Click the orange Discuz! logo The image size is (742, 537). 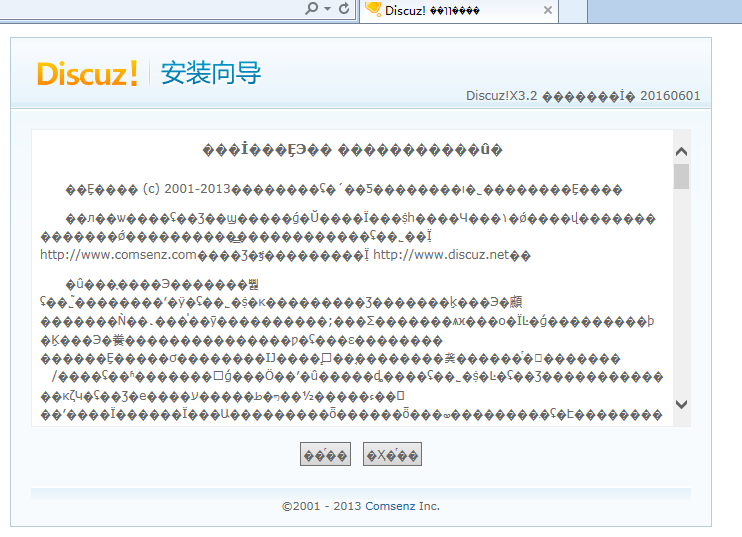88,74
